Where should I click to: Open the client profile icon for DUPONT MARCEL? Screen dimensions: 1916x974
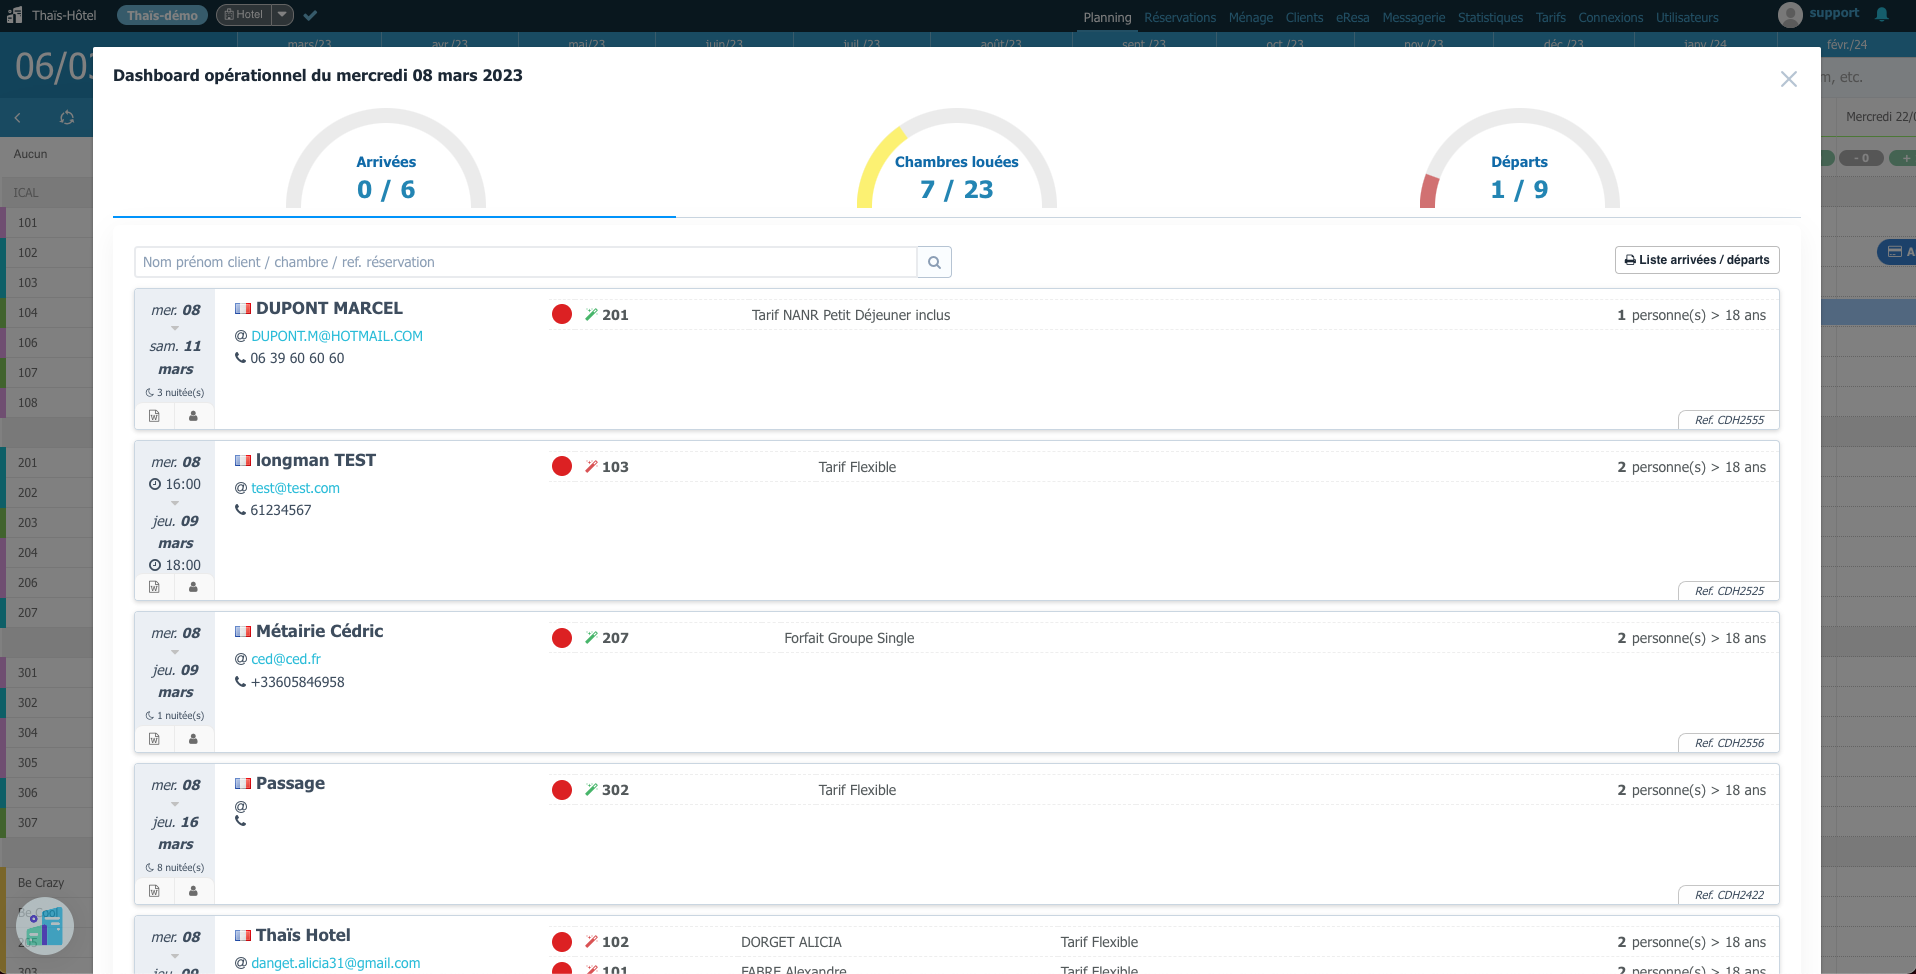(x=193, y=416)
